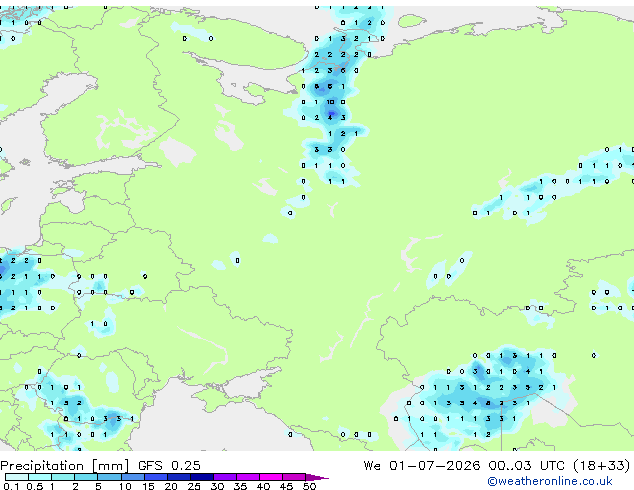Viewport: 634px width, 490px height.
Task: Select the 35–40 mm legend color swatch
Action: click(248, 477)
